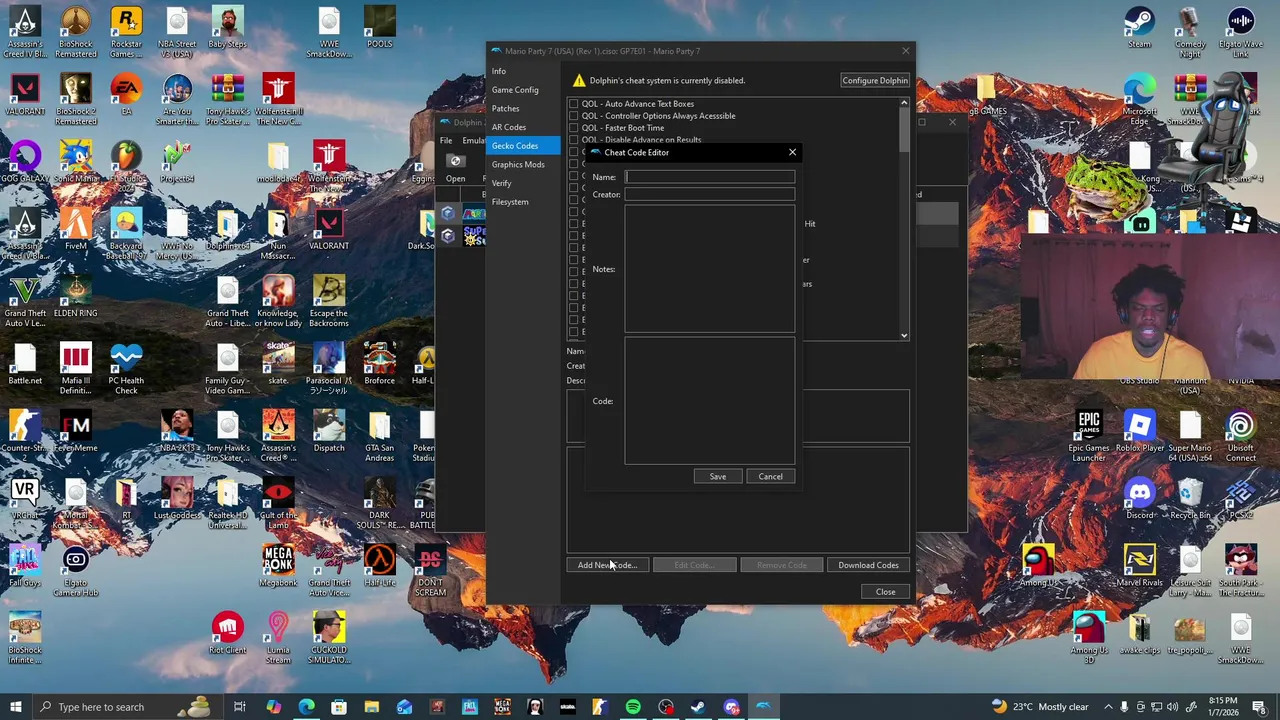1280x720 pixels.
Task: Open File Explorer from the taskbar
Action: click(x=371, y=707)
